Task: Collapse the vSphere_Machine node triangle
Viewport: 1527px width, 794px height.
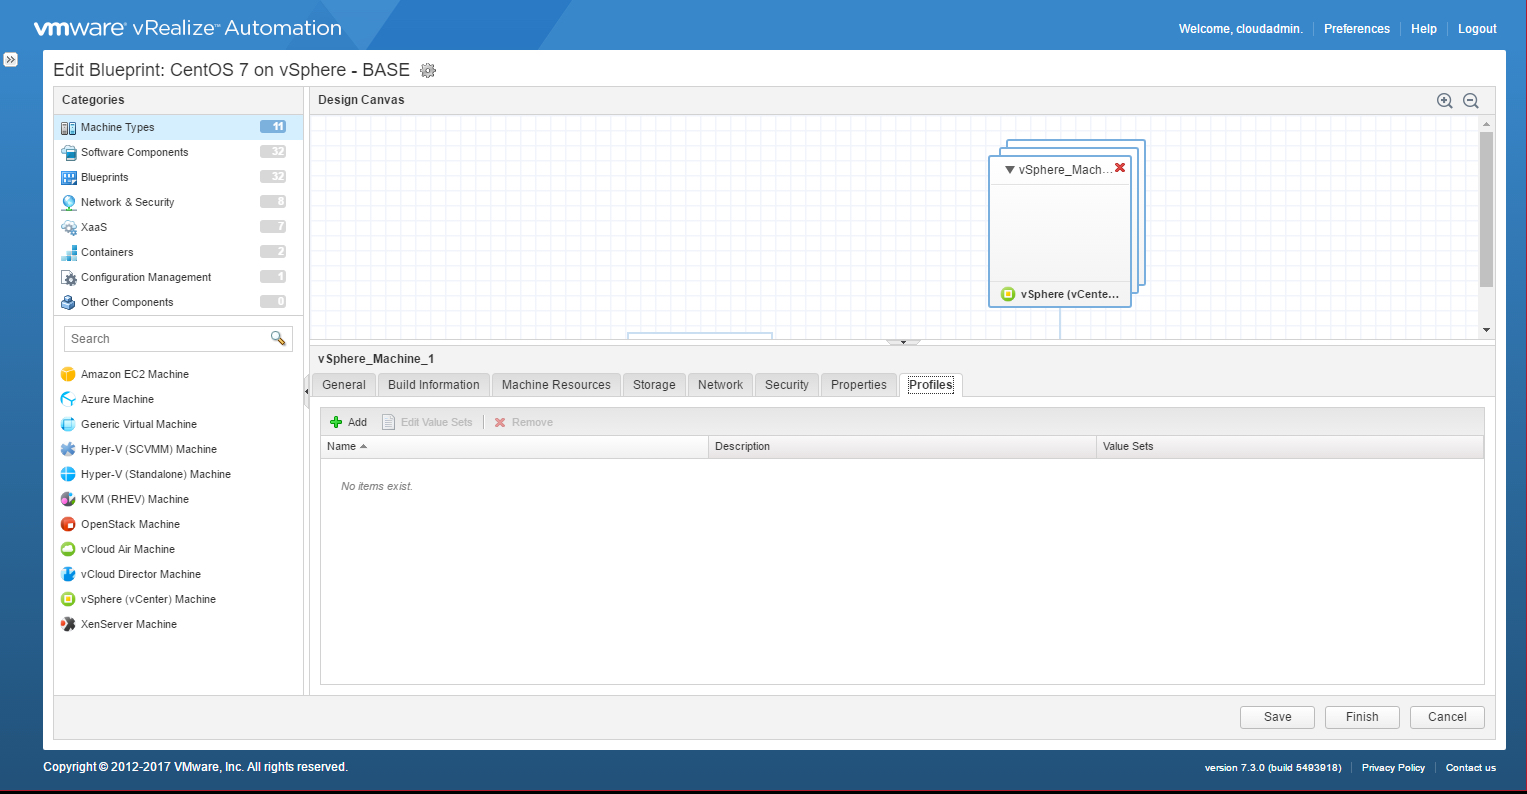Action: pos(1010,170)
